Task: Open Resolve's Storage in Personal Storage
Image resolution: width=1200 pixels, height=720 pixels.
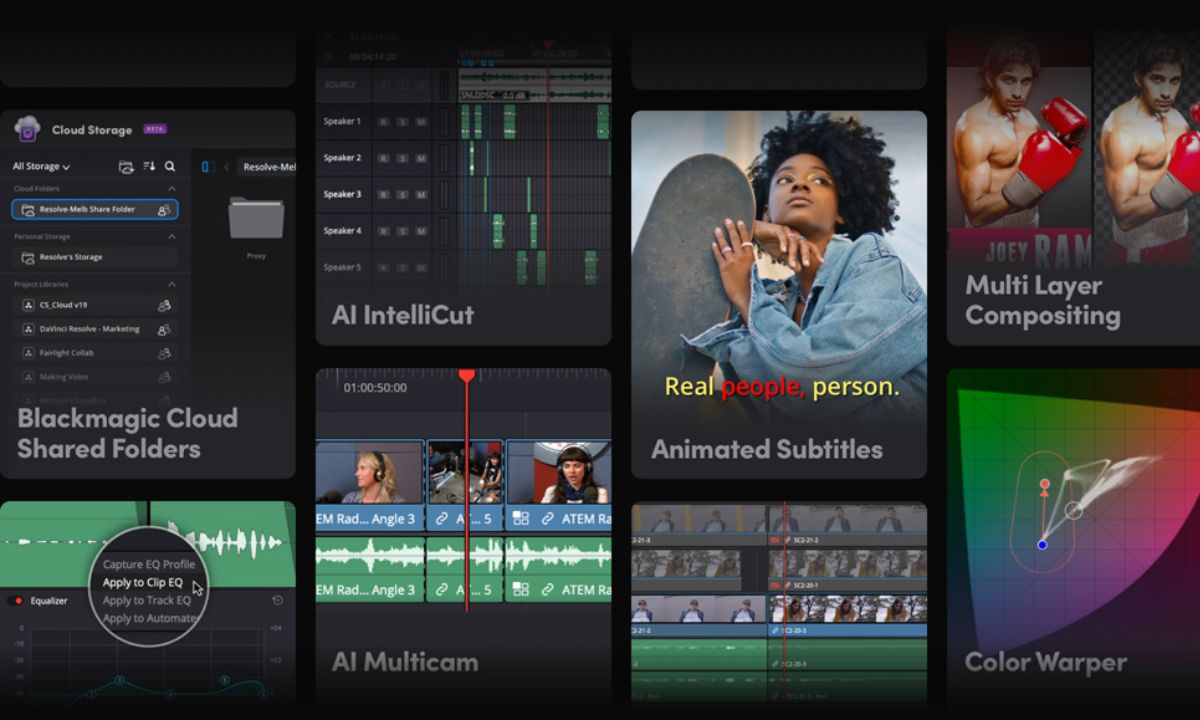Action: click(70, 257)
